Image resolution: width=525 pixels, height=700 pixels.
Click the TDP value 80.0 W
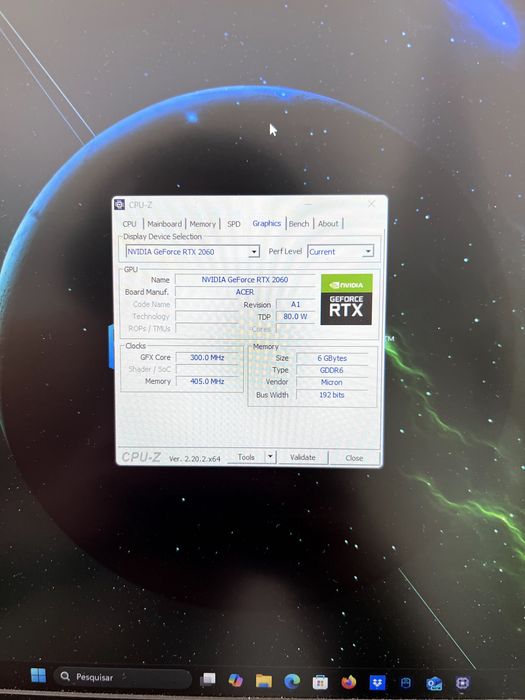coord(296,316)
